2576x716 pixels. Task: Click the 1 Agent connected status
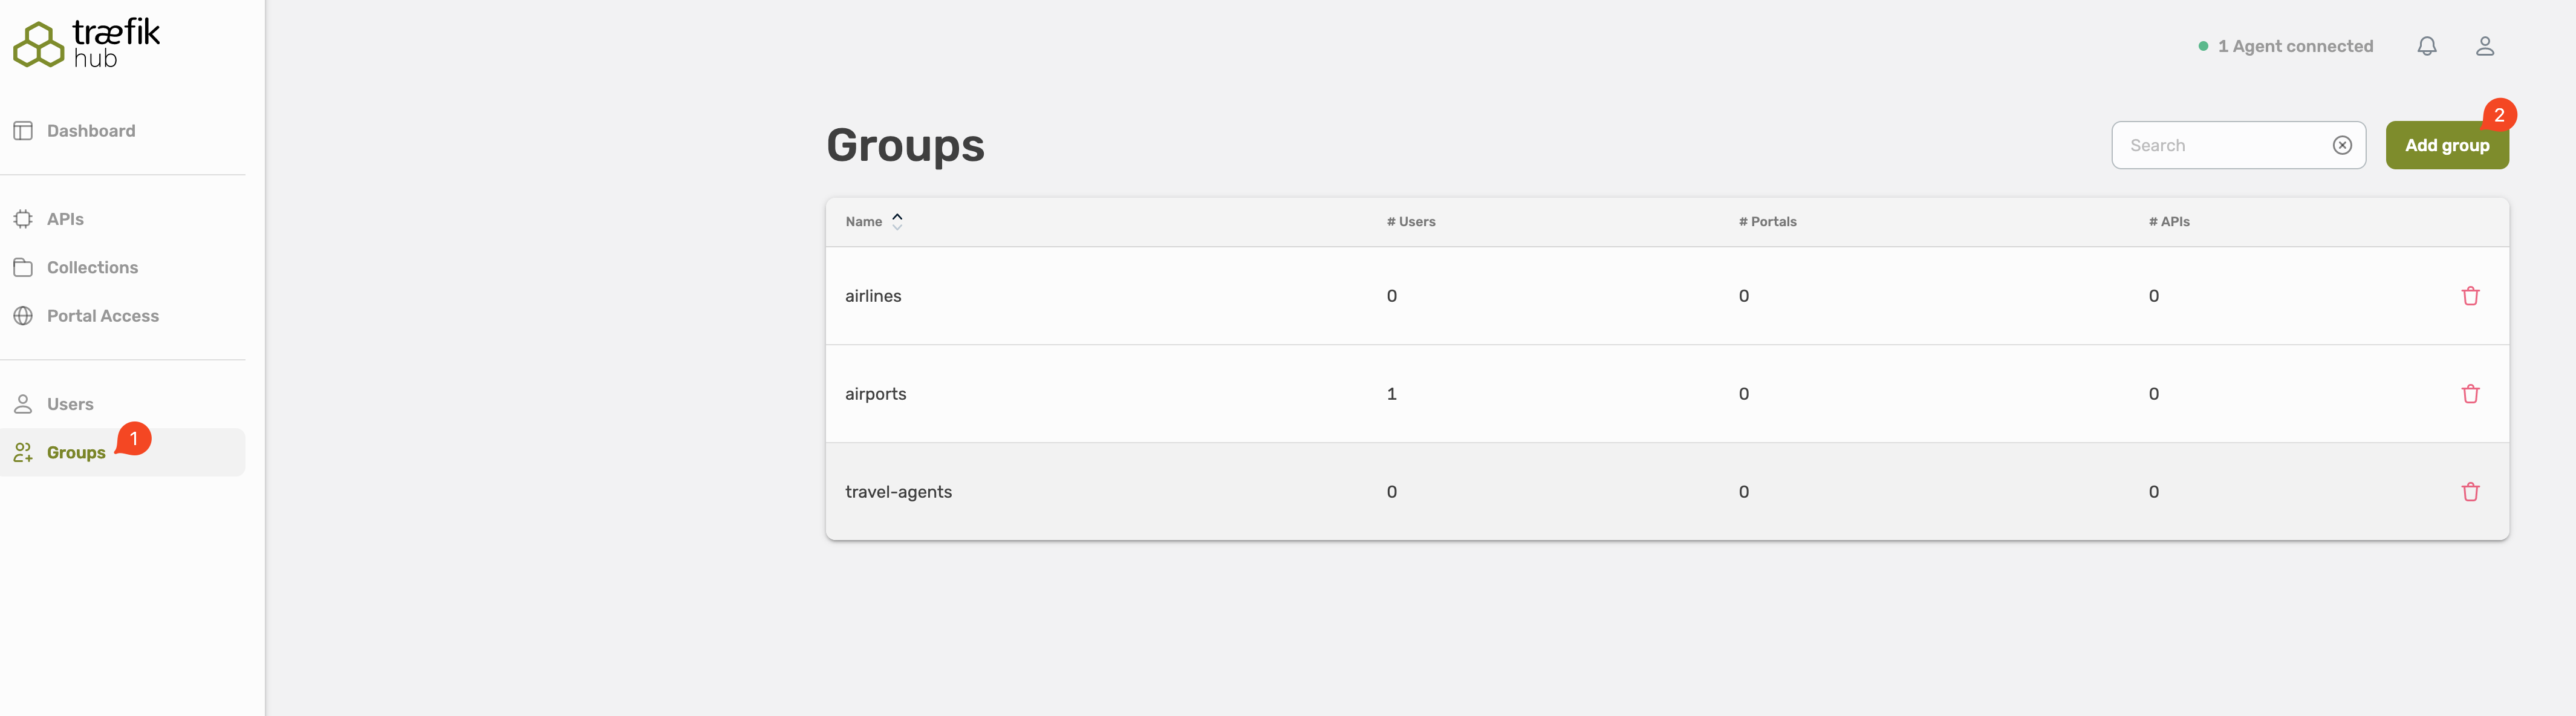coord(2296,45)
